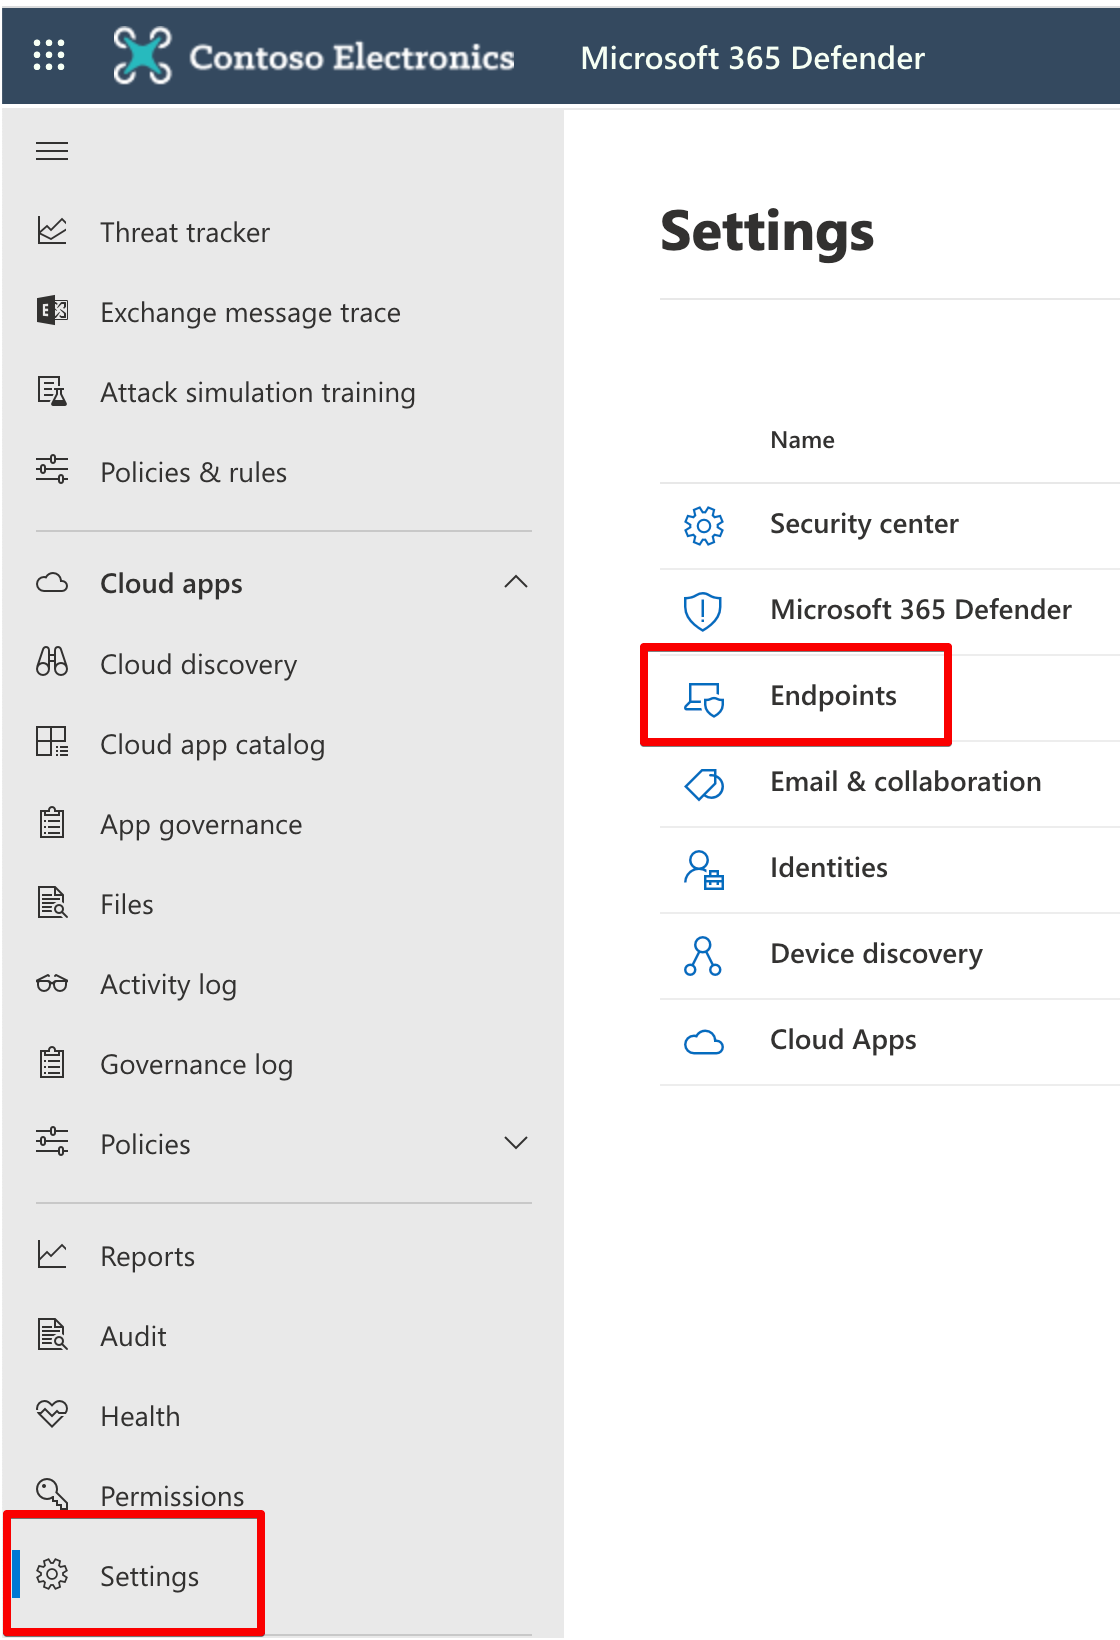Viewport: 1120px width, 1640px height.
Task: Click the Cloud discovery binoculars icon
Action: tap(52, 662)
